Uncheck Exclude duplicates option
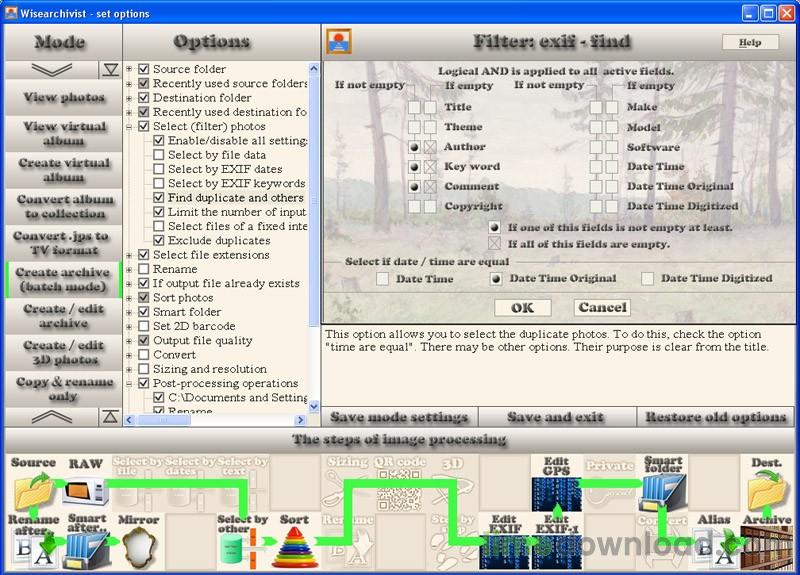 (x=159, y=240)
